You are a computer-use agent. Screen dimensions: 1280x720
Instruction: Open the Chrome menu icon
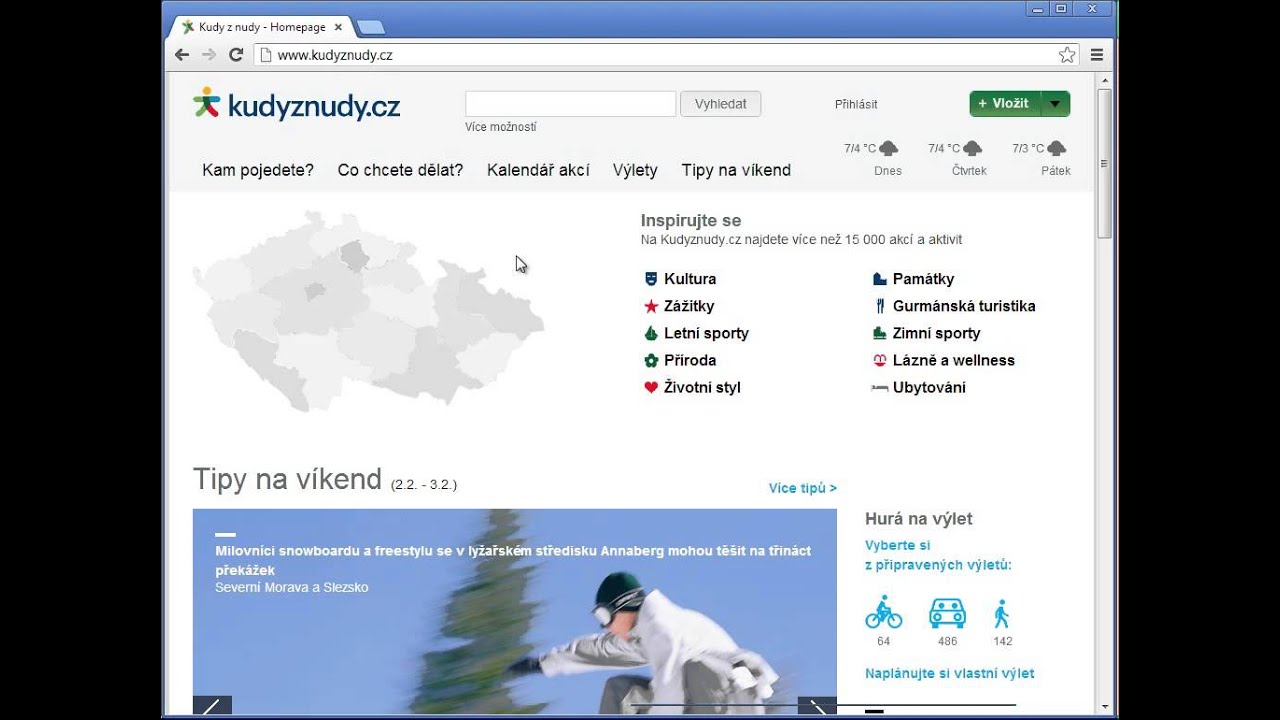(1097, 55)
